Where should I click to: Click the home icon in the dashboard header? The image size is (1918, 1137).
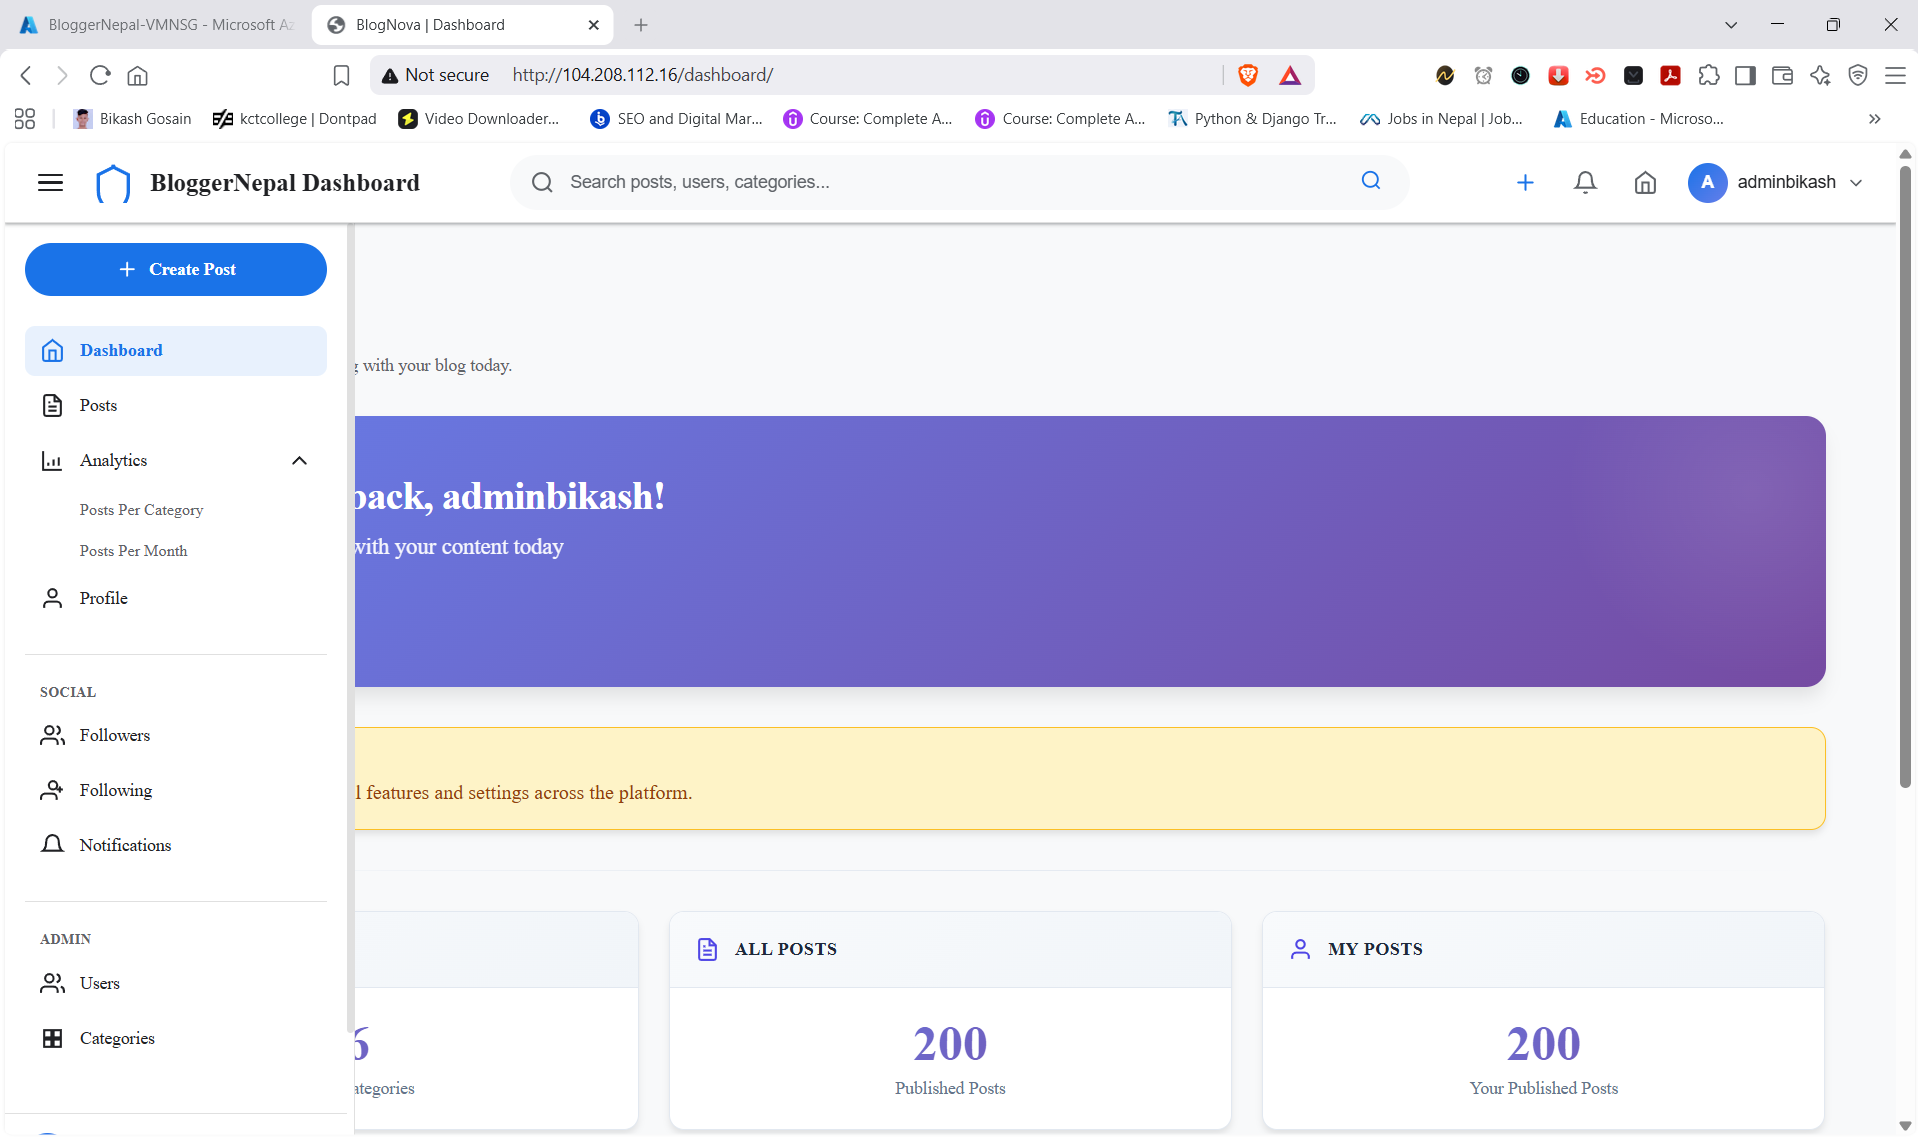tap(1645, 182)
